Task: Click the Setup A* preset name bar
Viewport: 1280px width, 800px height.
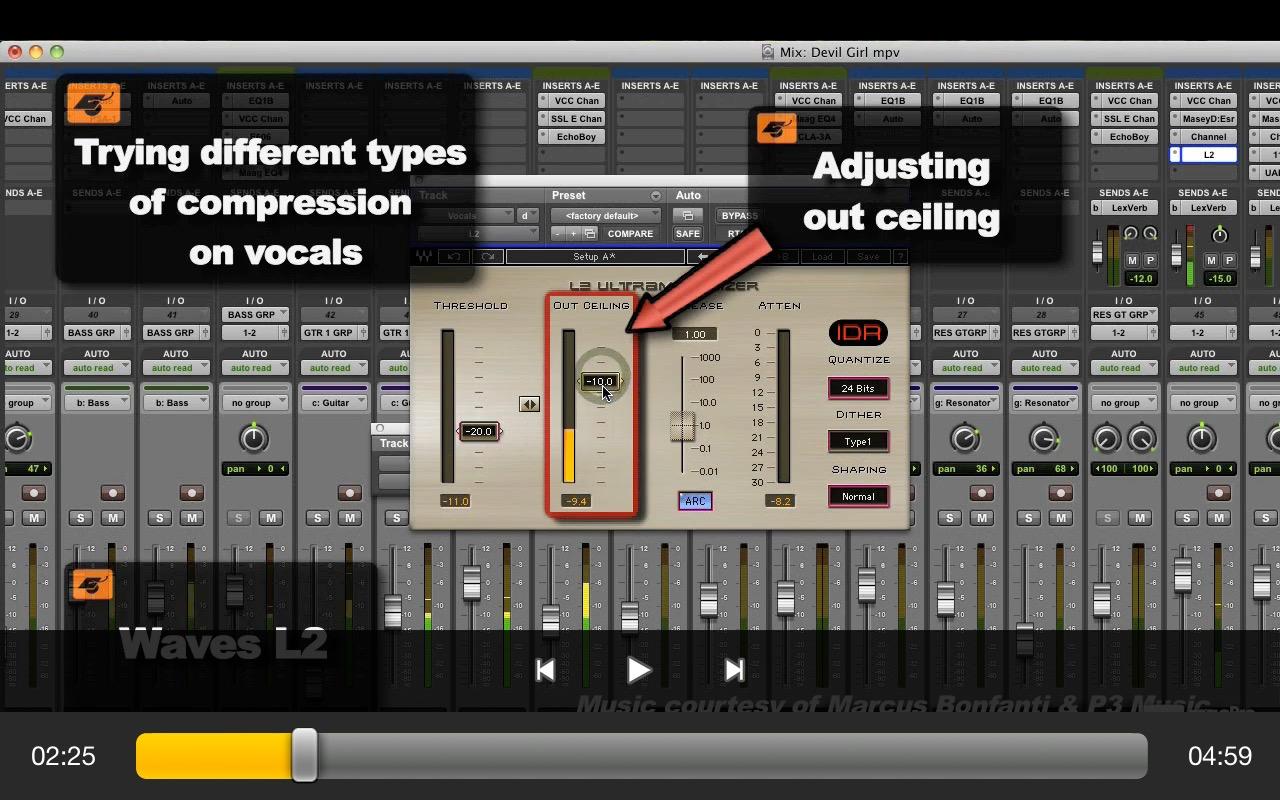Action: tap(595, 257)
